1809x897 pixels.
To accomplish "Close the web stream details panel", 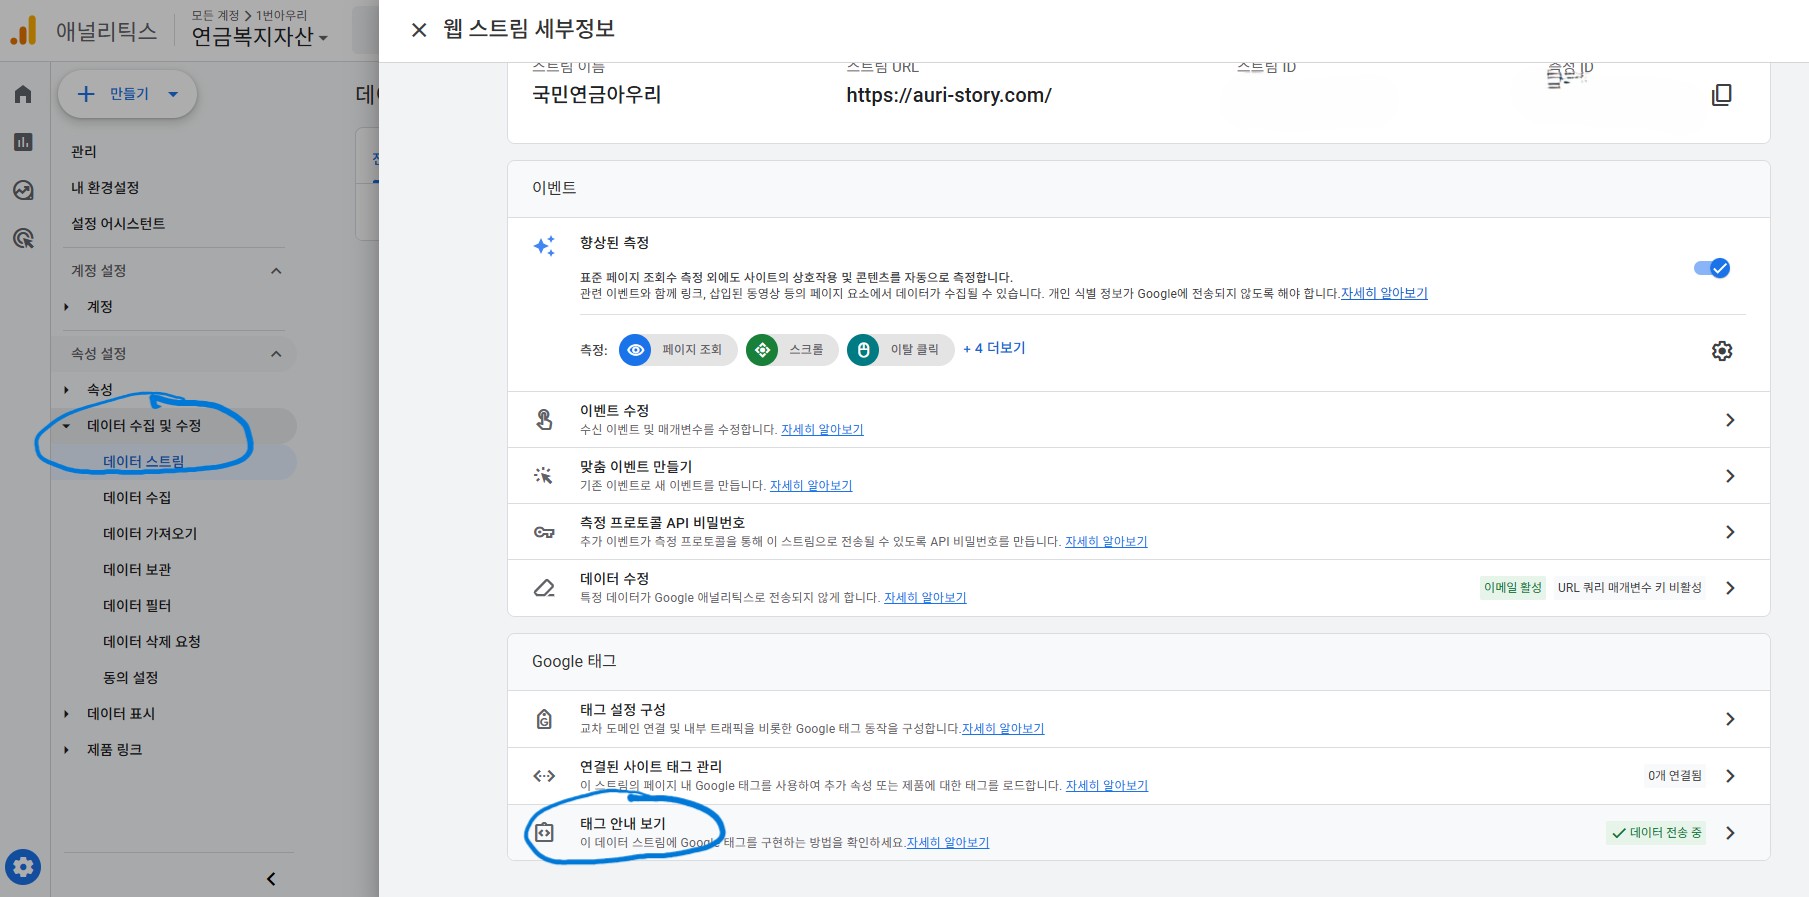I will coord(419,30).
